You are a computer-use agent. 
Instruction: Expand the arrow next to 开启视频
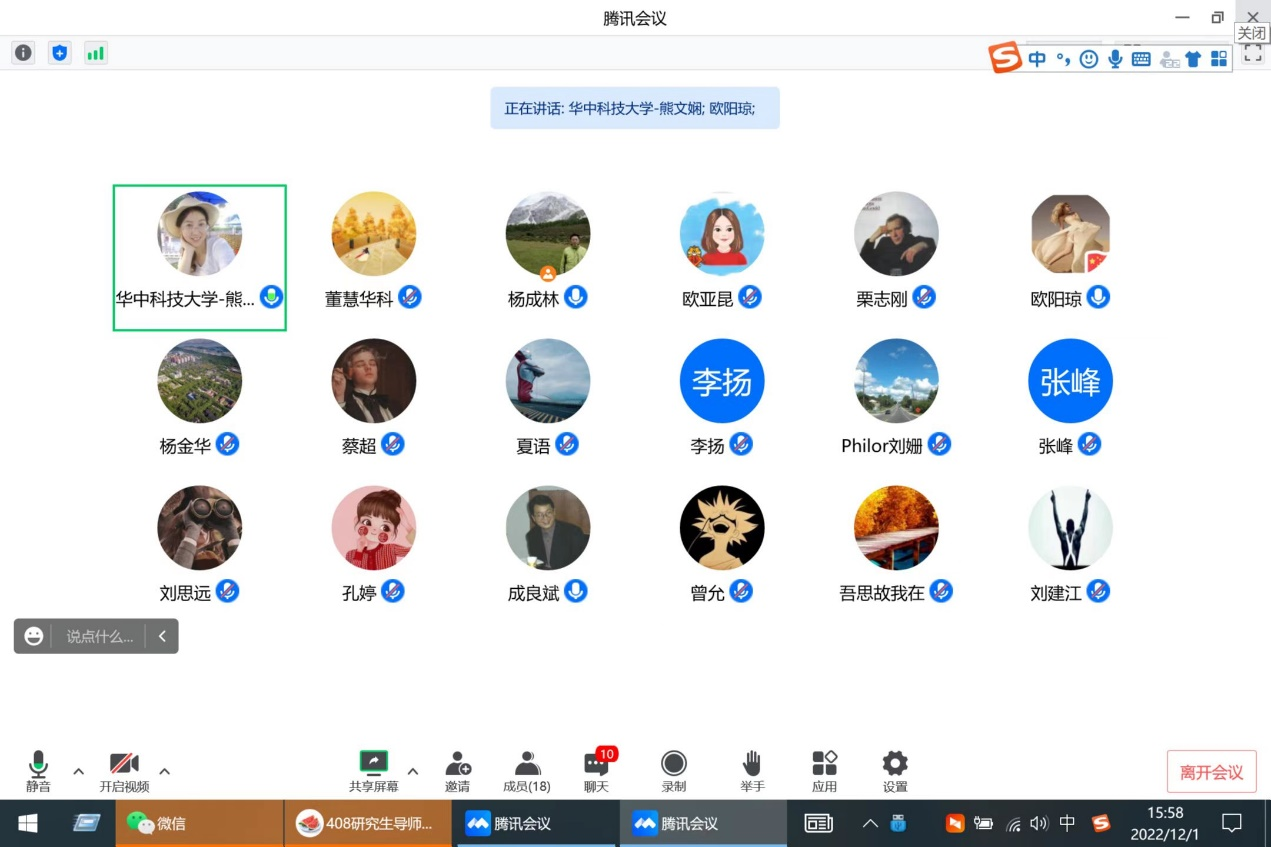click(165, 771)
